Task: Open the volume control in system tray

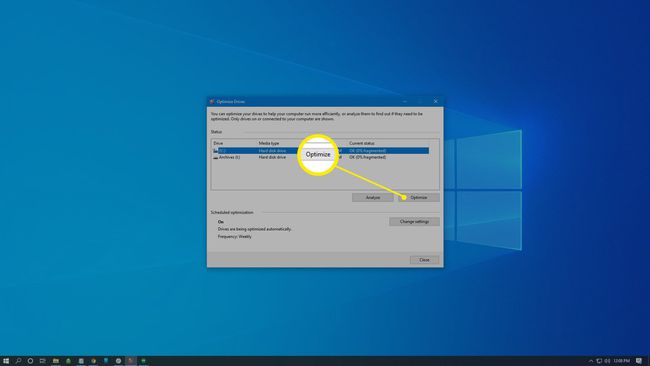Action: (x=607, y=361)
